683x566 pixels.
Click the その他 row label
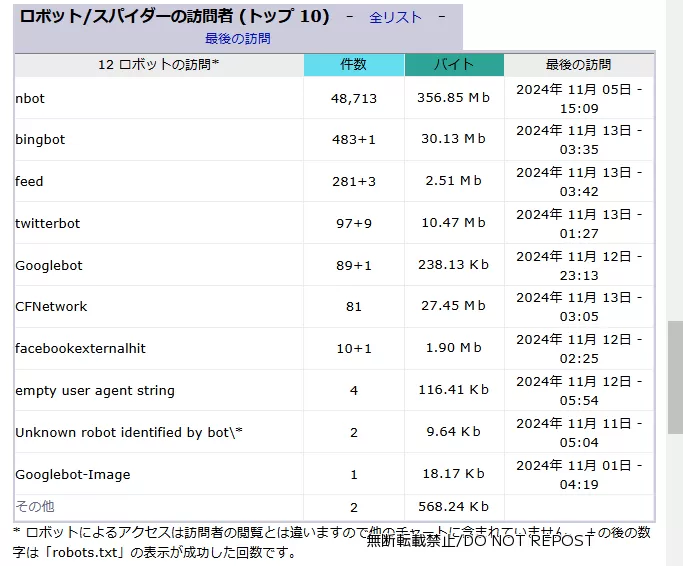[35, 507]
